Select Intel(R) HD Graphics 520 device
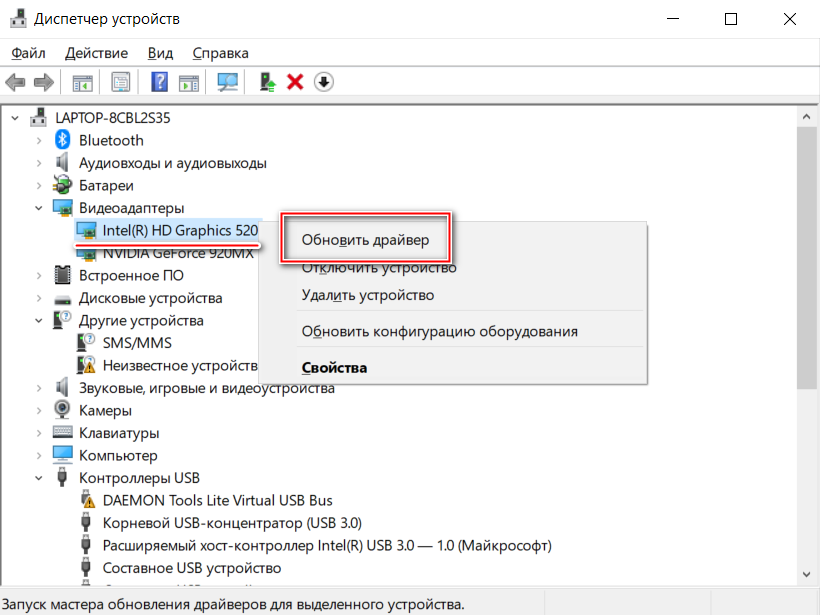Image resolution: width=820 pixels, height=615 pixels. (180, 230)
